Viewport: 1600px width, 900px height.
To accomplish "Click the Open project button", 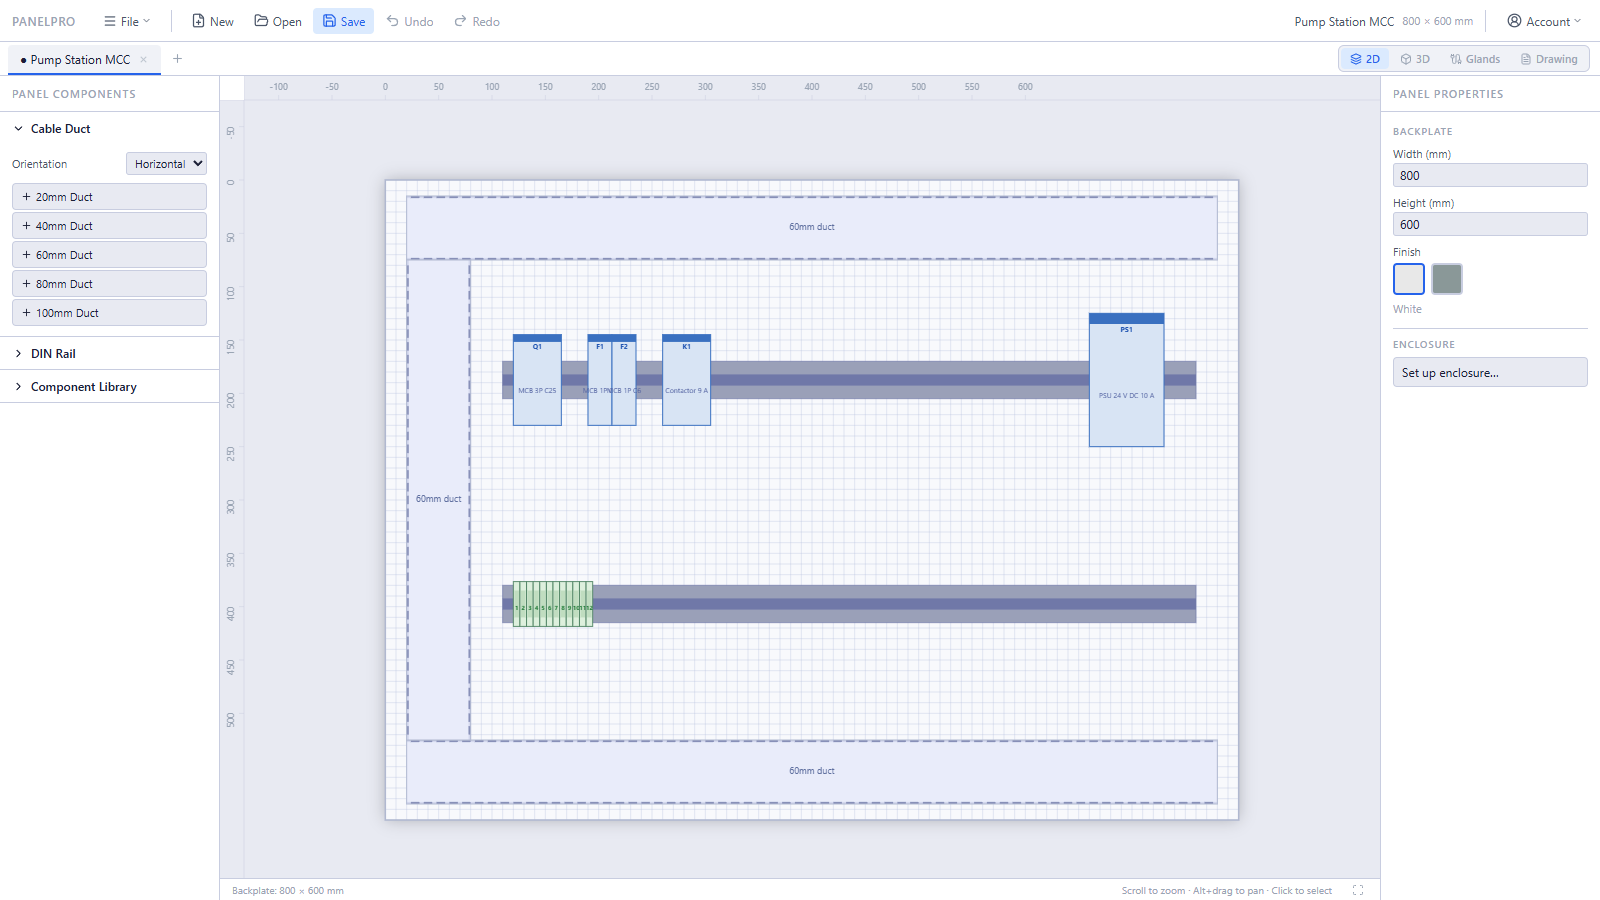I will [x=278, y=21].
